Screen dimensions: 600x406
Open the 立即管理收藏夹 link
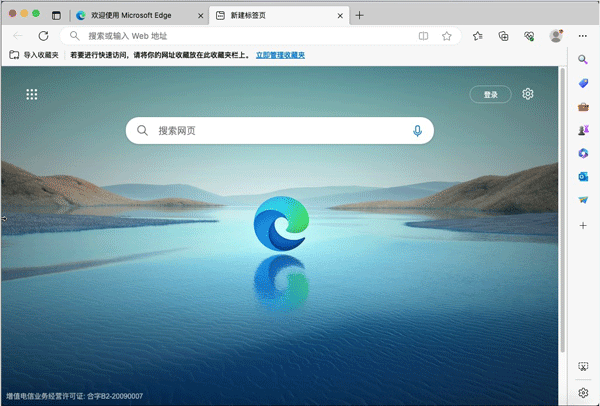click(280, 55)
